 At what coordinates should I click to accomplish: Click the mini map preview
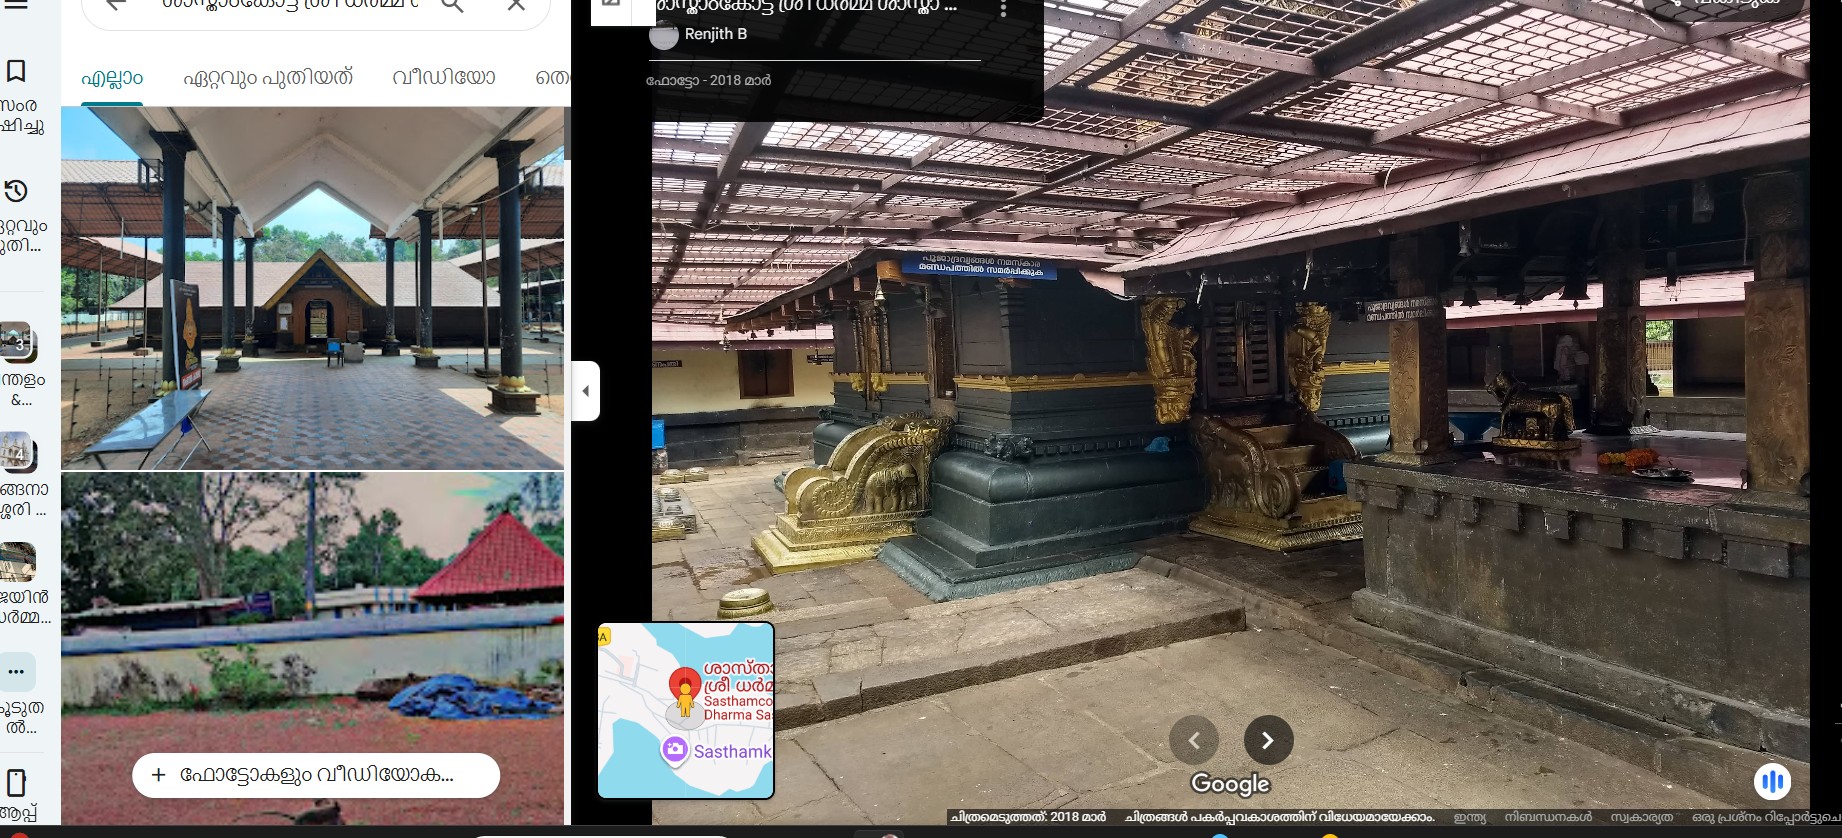(686, 710)
